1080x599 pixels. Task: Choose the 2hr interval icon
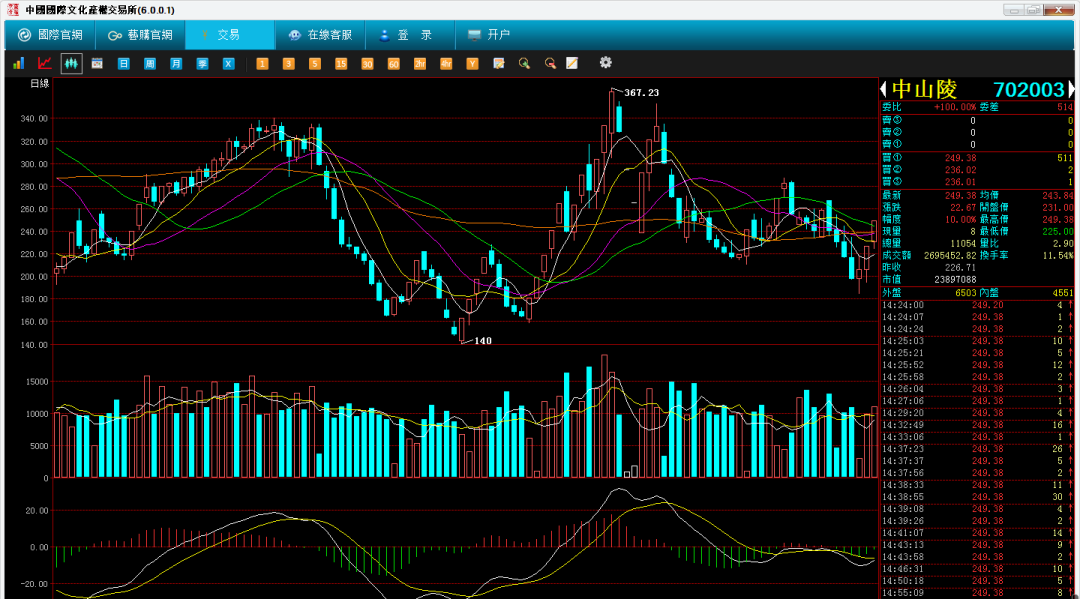(419, 63)
